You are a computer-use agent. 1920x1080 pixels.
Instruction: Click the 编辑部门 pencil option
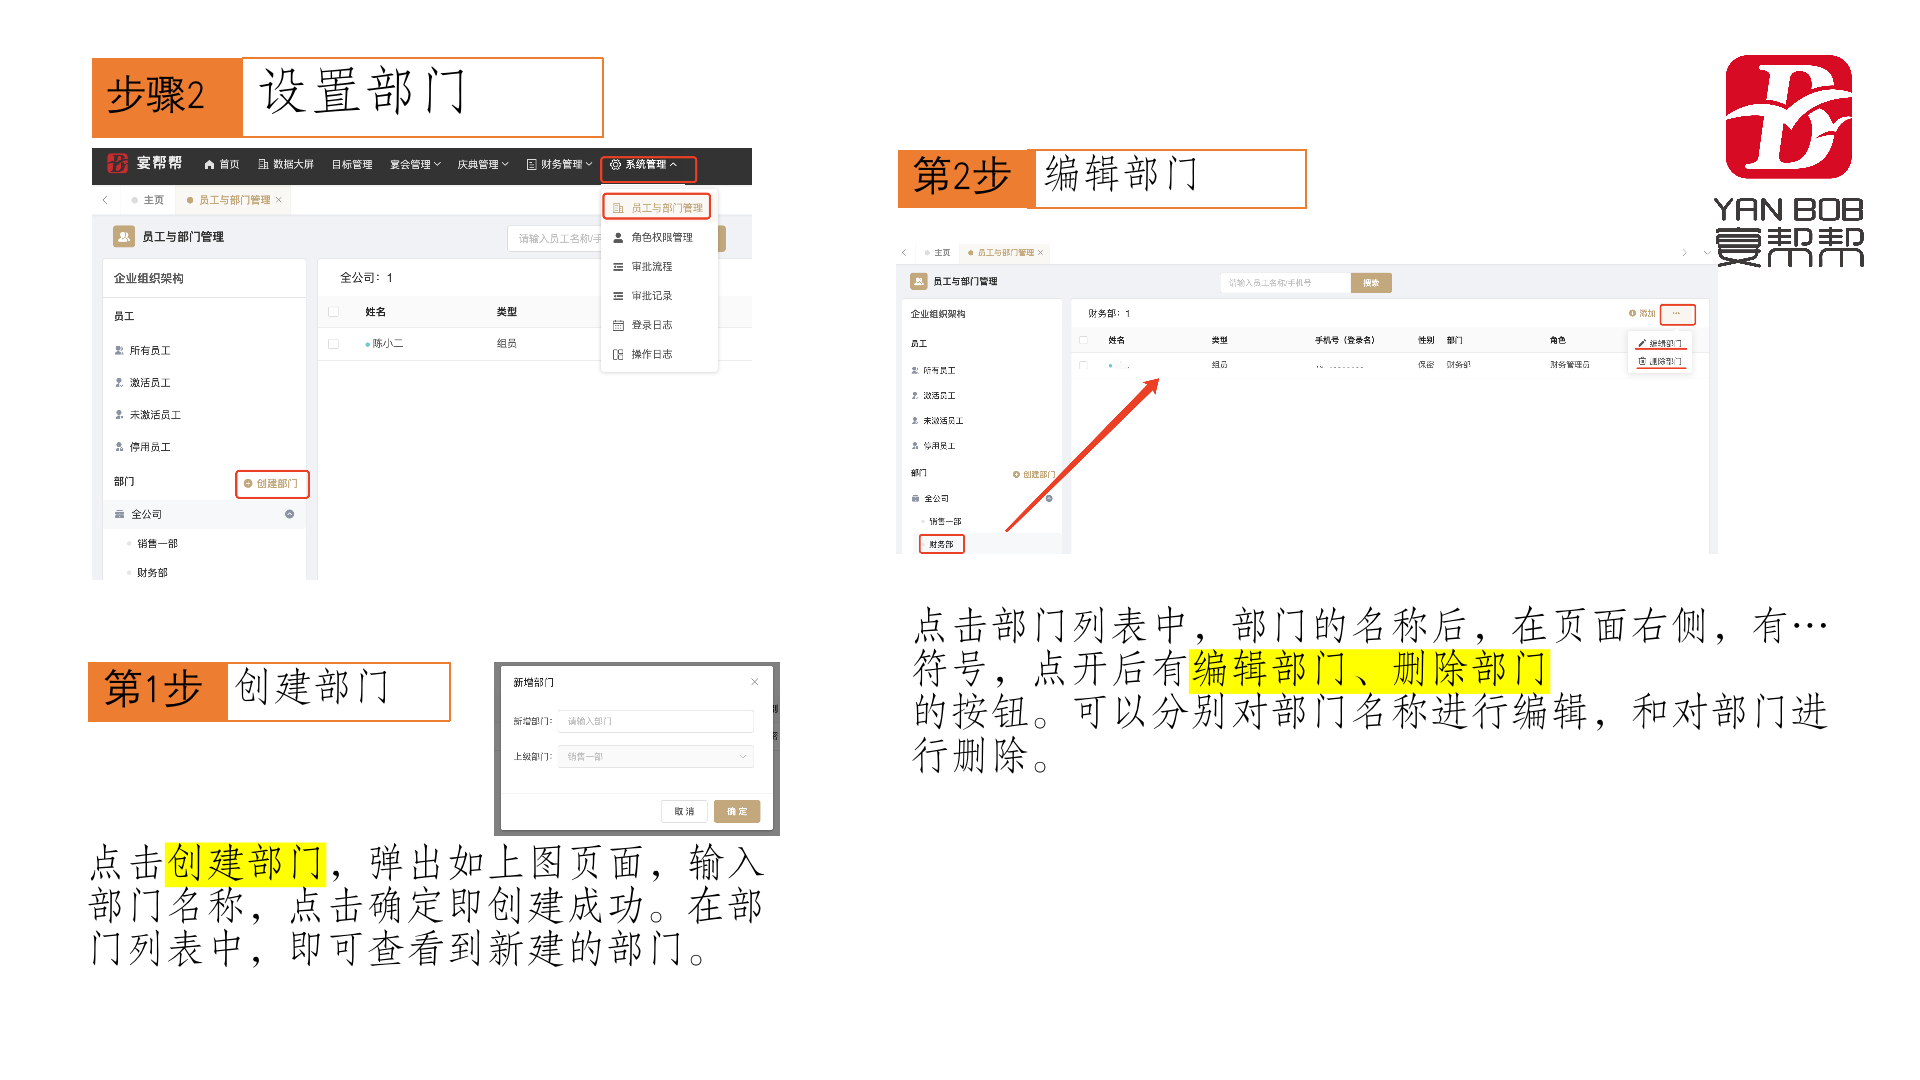pyautogui.click(x=1660, y=343)
